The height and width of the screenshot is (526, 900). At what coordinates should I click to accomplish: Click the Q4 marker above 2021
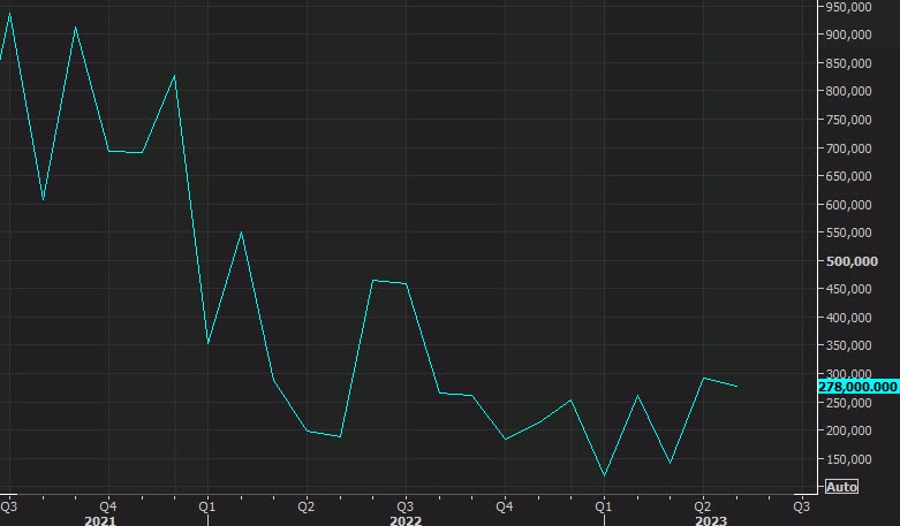108,505
